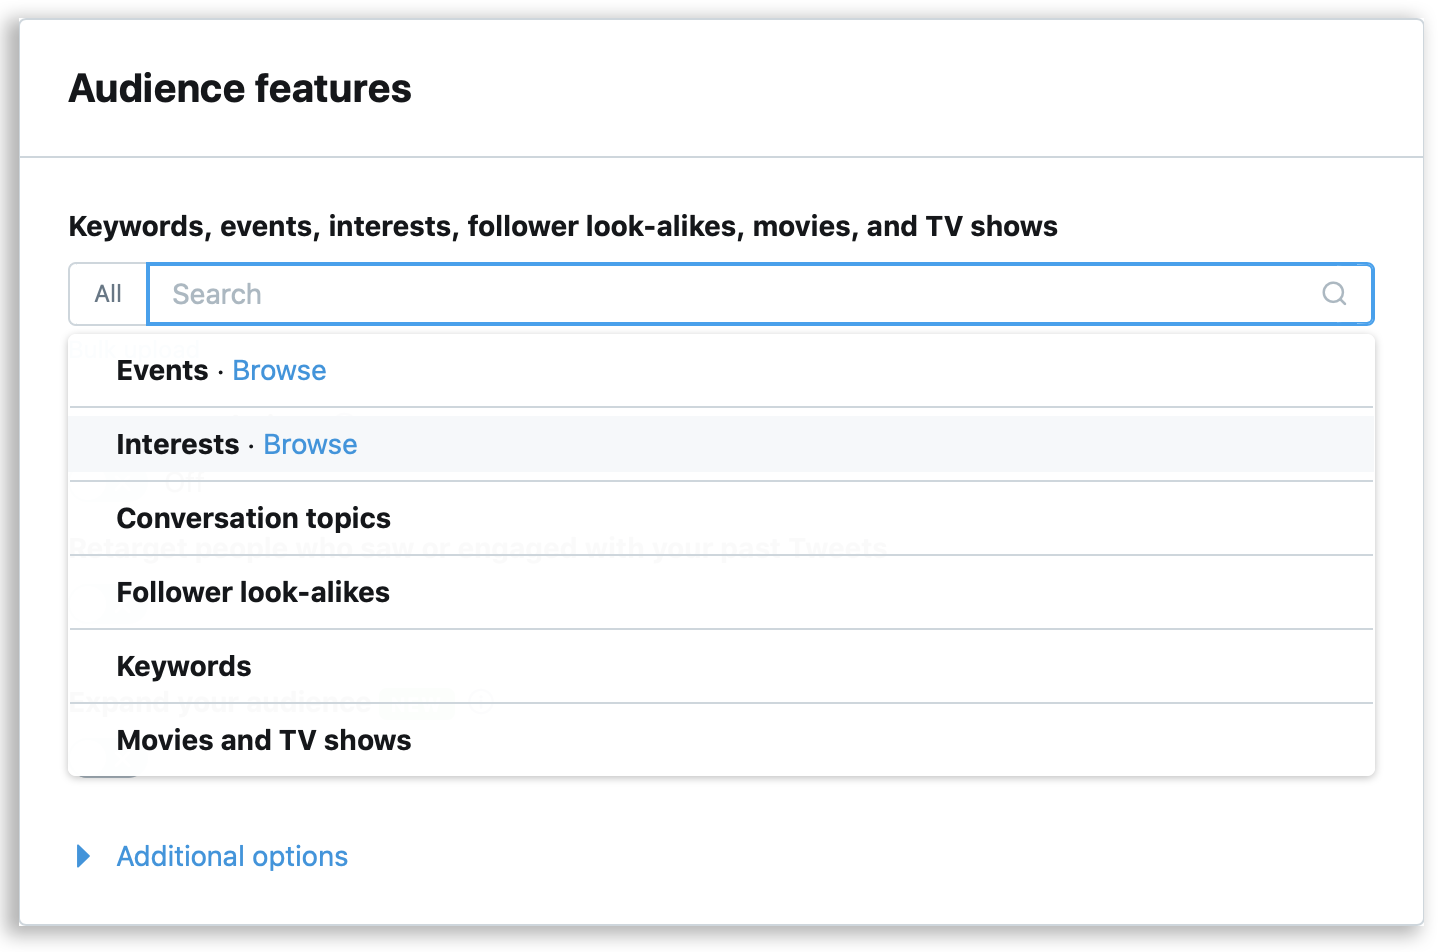The width and height of the screenshot is (1450, 952).
Task: Click the Additional options link text
Action: [x=232, y=856]
